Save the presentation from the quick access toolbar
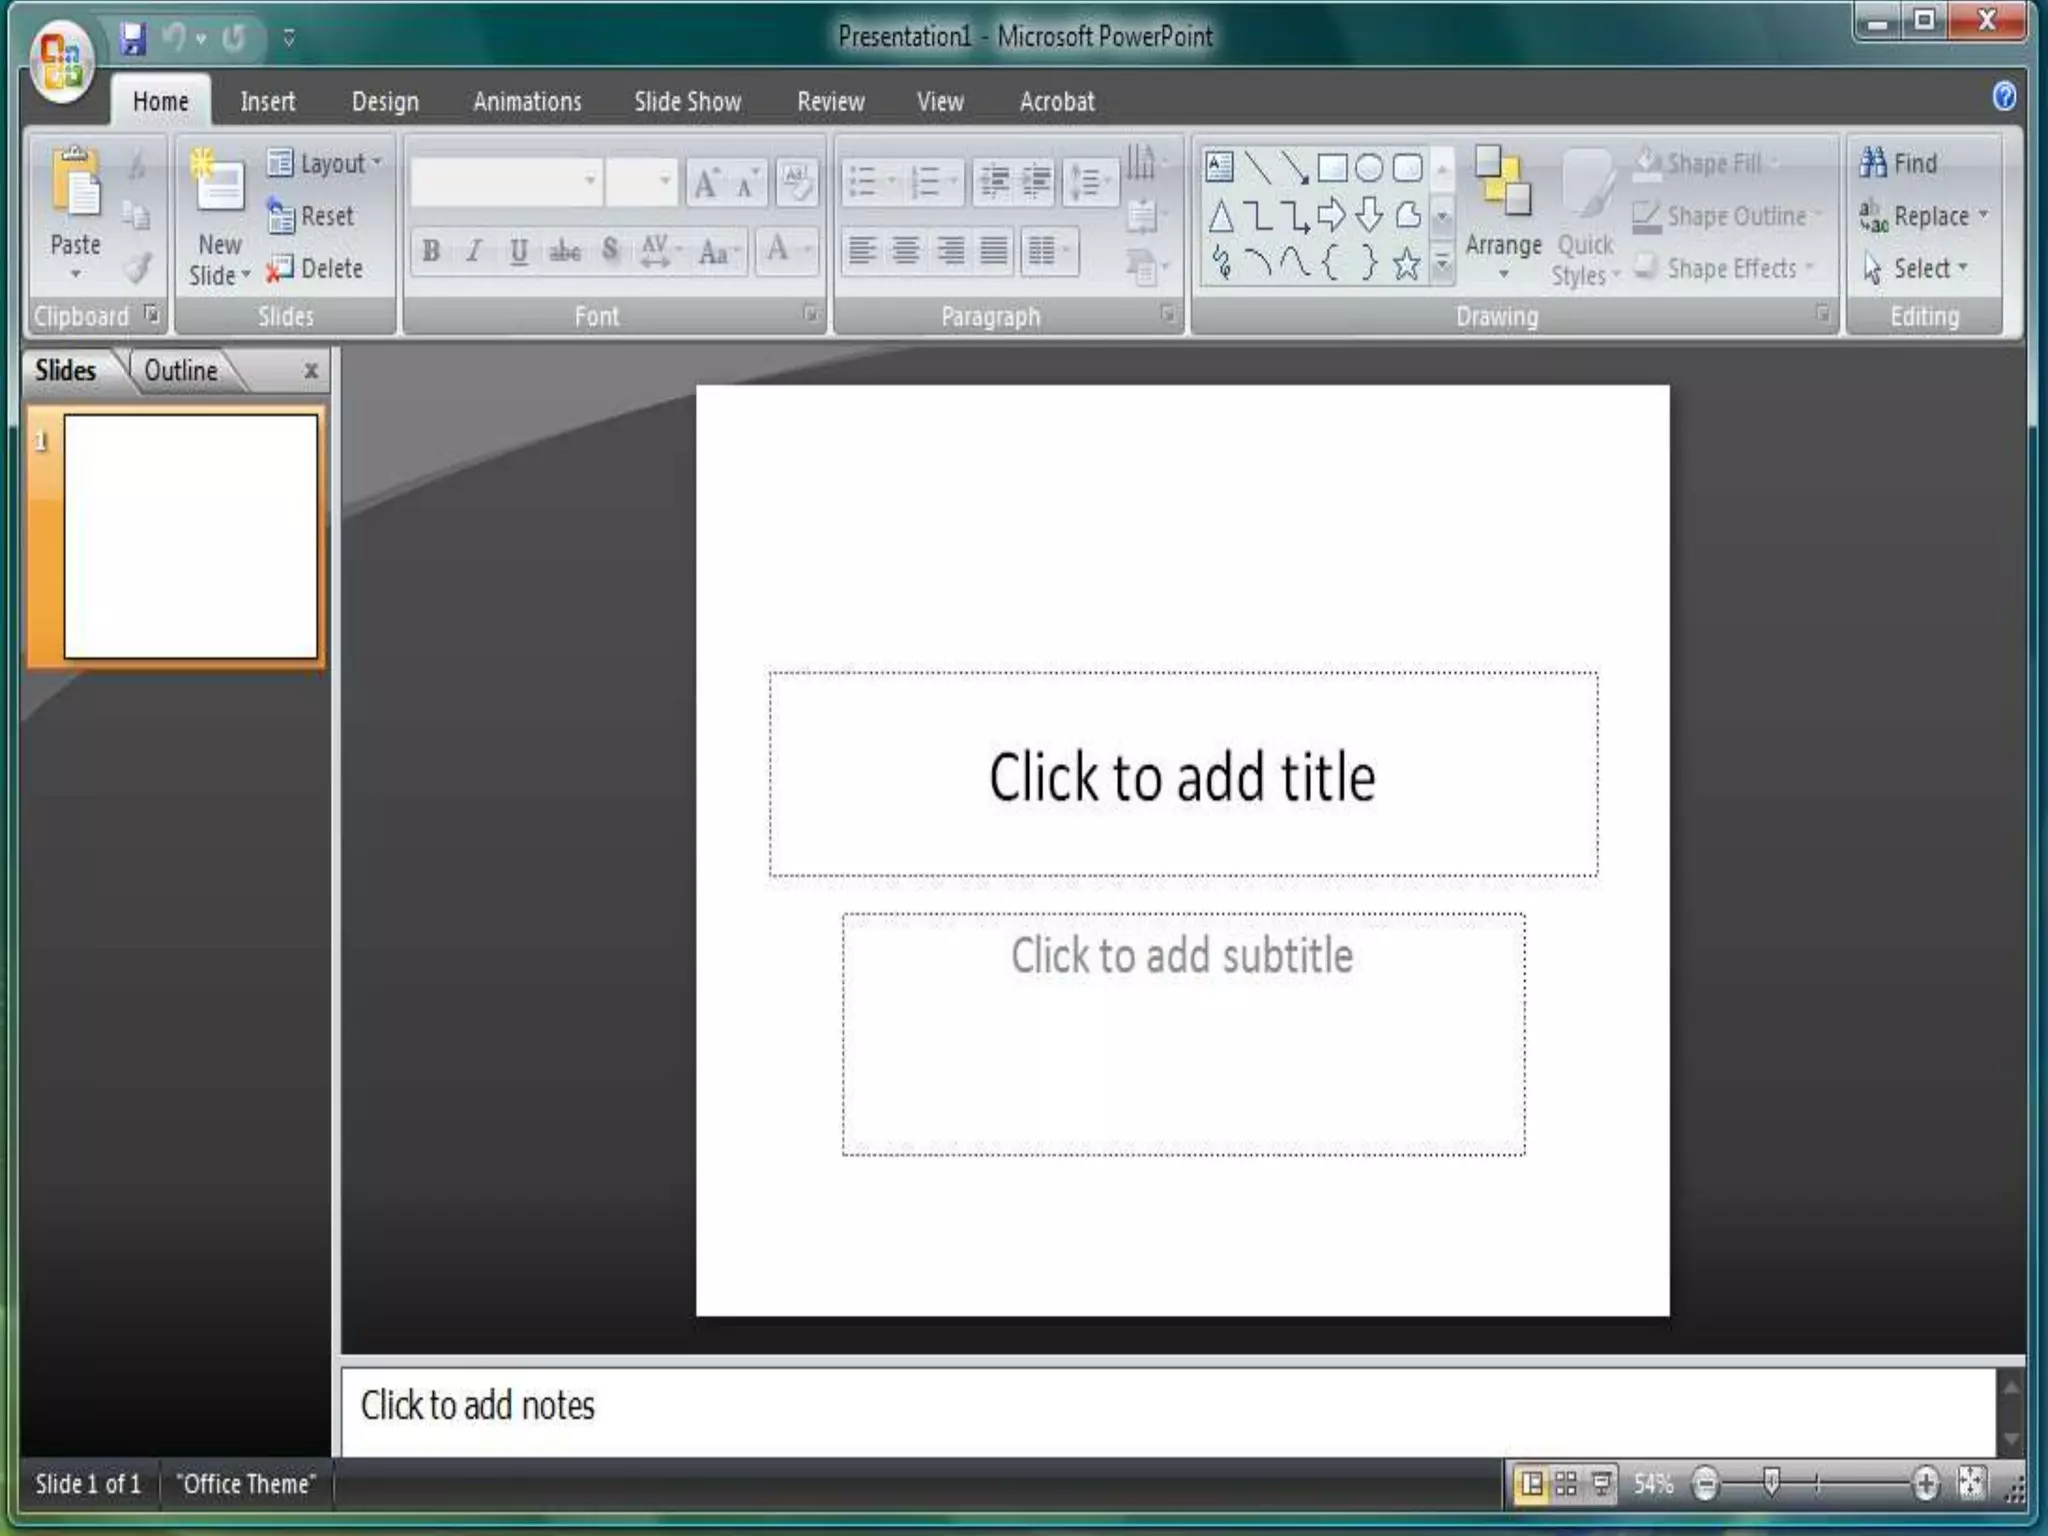The image size is (2048, 1536). [132, 38]
